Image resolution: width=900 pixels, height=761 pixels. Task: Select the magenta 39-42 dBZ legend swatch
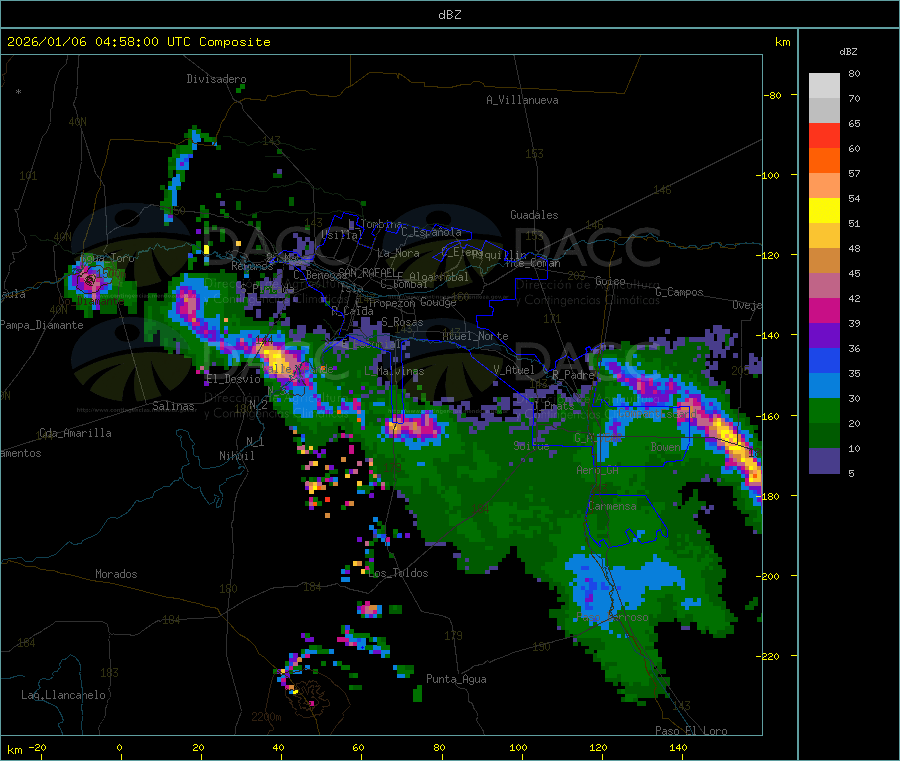[x=824, y=310]
